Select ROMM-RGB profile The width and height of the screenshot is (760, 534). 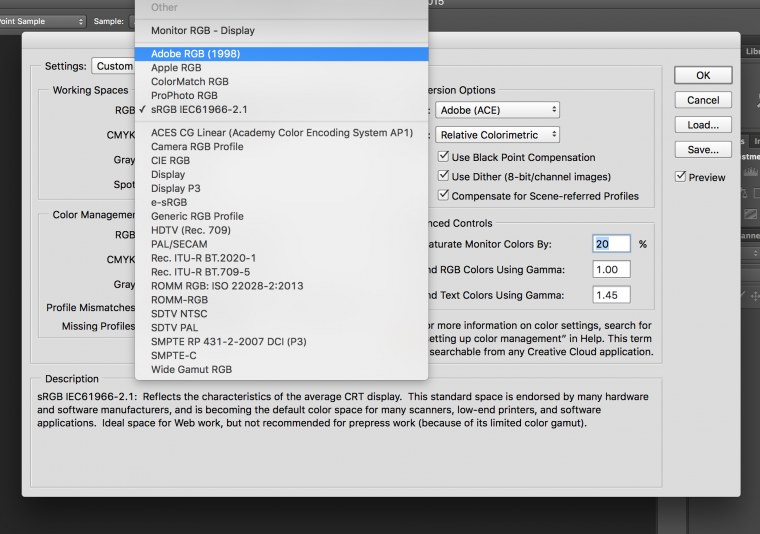pyautogui.click(x=282, y=300)
